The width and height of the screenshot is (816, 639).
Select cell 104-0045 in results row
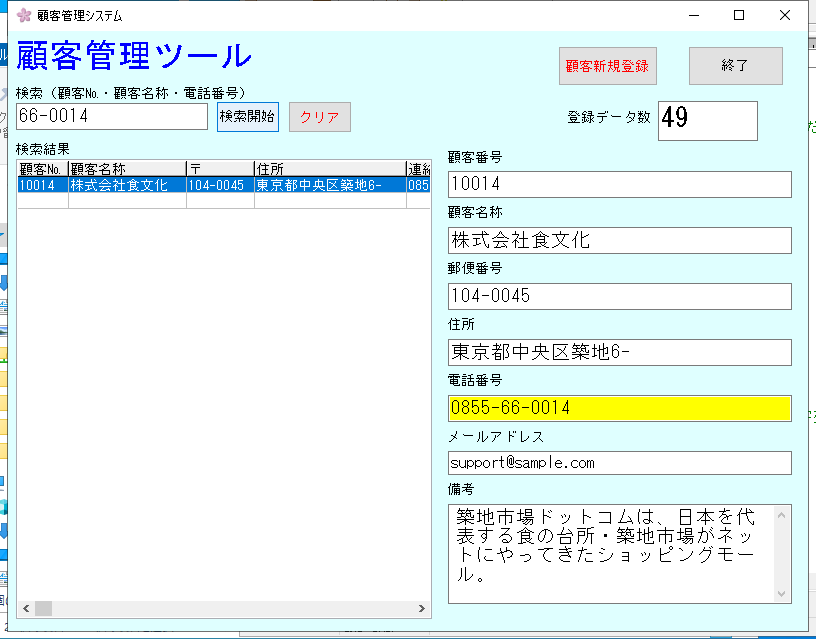220,185
